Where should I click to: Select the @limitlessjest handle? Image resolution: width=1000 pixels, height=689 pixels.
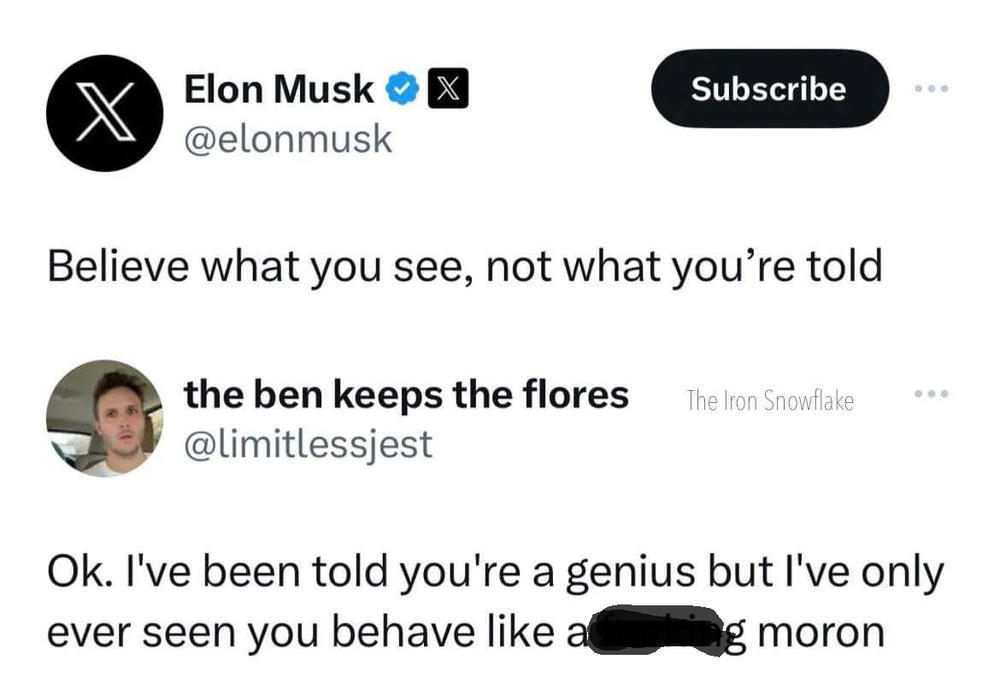tap(308, 445)
